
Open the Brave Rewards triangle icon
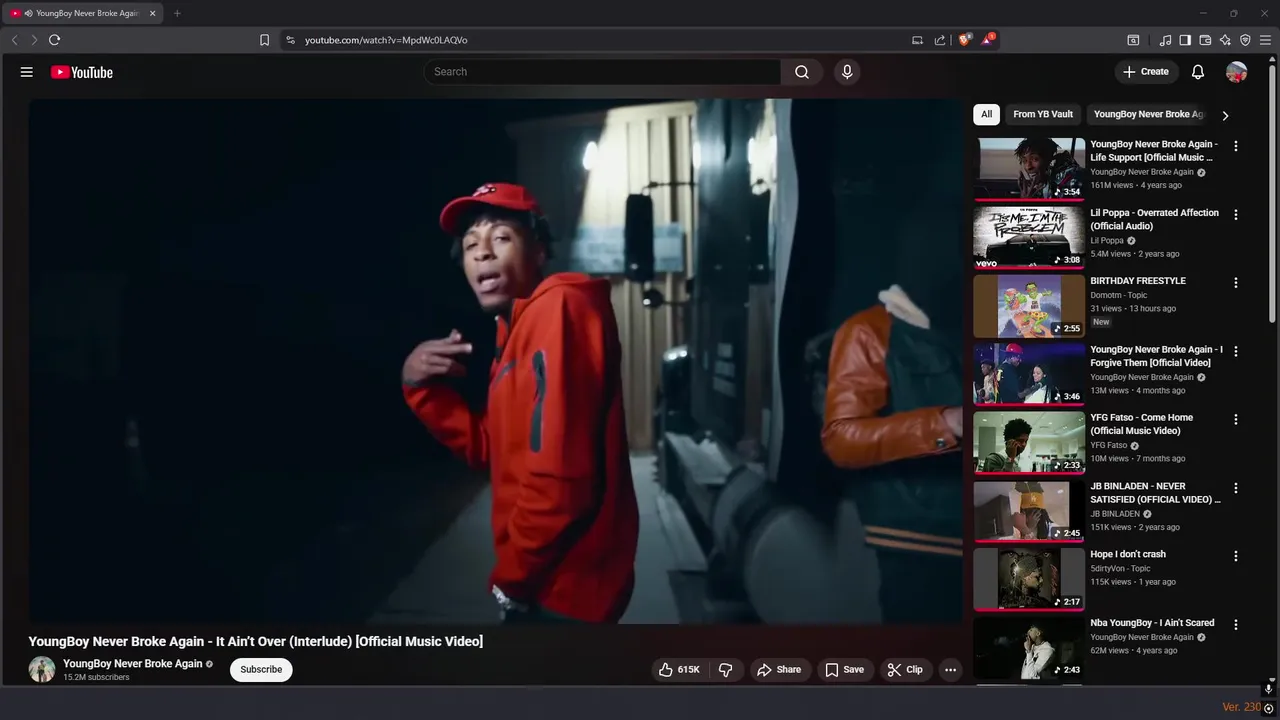(x=988, y=40)
